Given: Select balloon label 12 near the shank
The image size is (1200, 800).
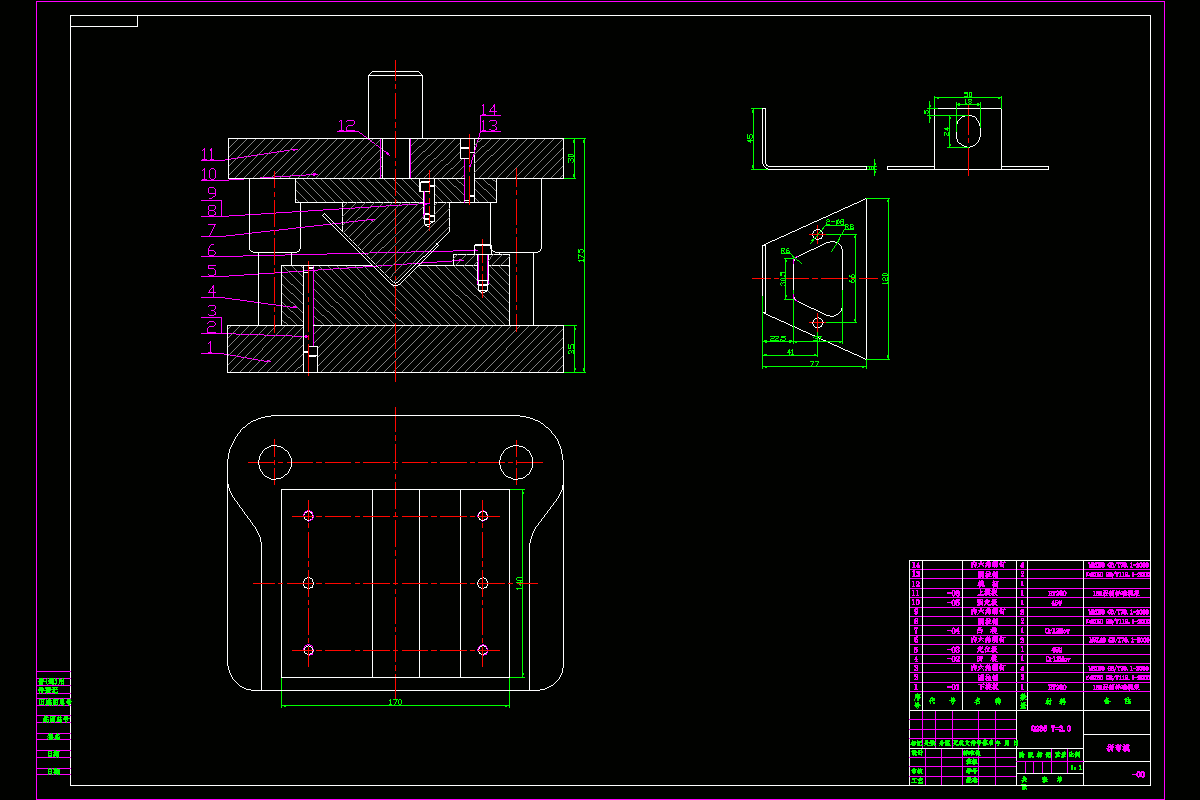Looking at the screenshot, I should point(347,126).
